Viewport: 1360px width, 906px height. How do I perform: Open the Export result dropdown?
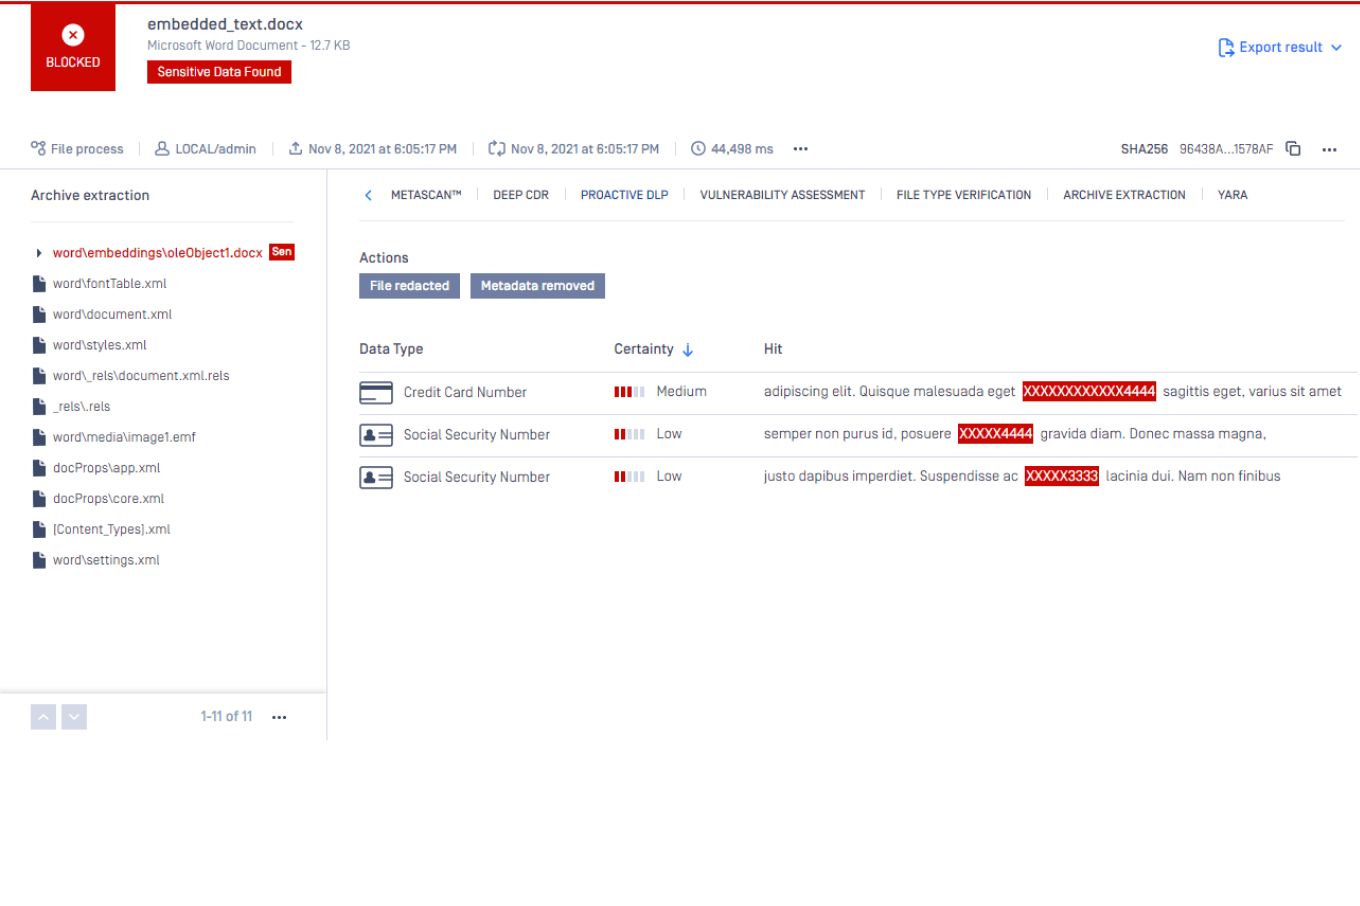(x=1279, y=47)
